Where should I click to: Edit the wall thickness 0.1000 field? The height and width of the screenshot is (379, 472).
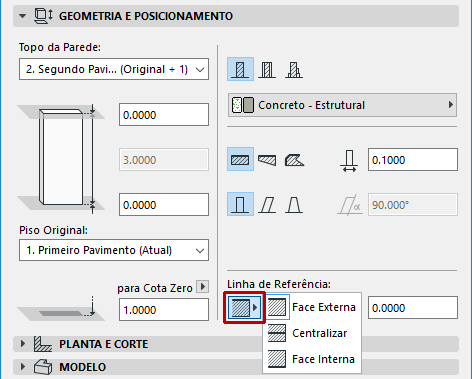point(413,160)
